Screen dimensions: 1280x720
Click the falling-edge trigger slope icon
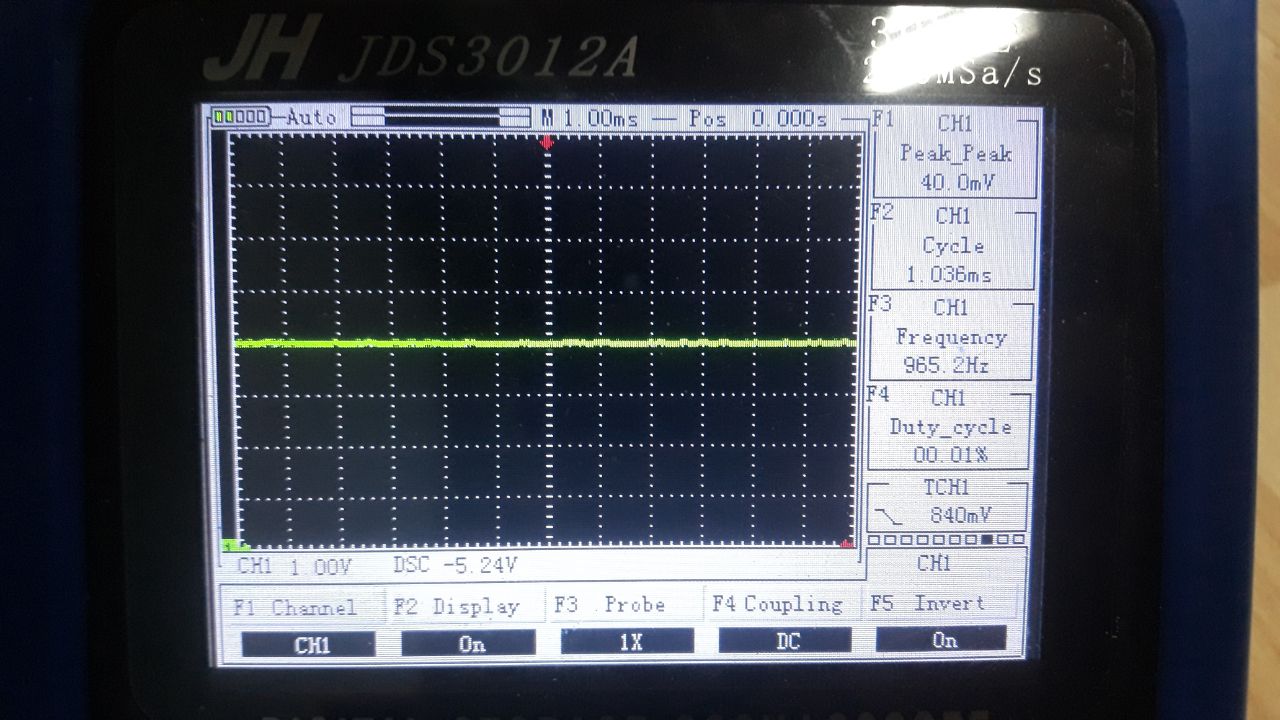(889, 516)
